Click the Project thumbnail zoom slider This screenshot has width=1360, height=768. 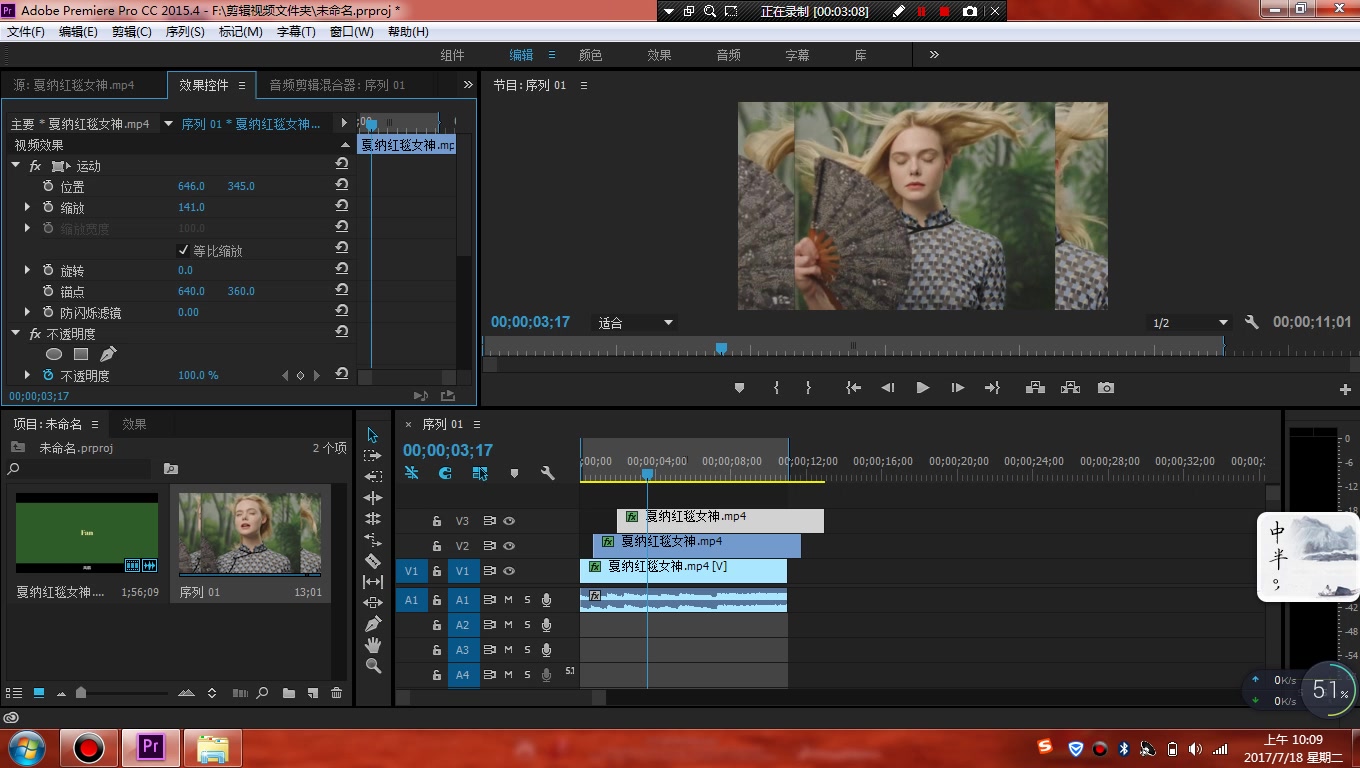(81, 693)
